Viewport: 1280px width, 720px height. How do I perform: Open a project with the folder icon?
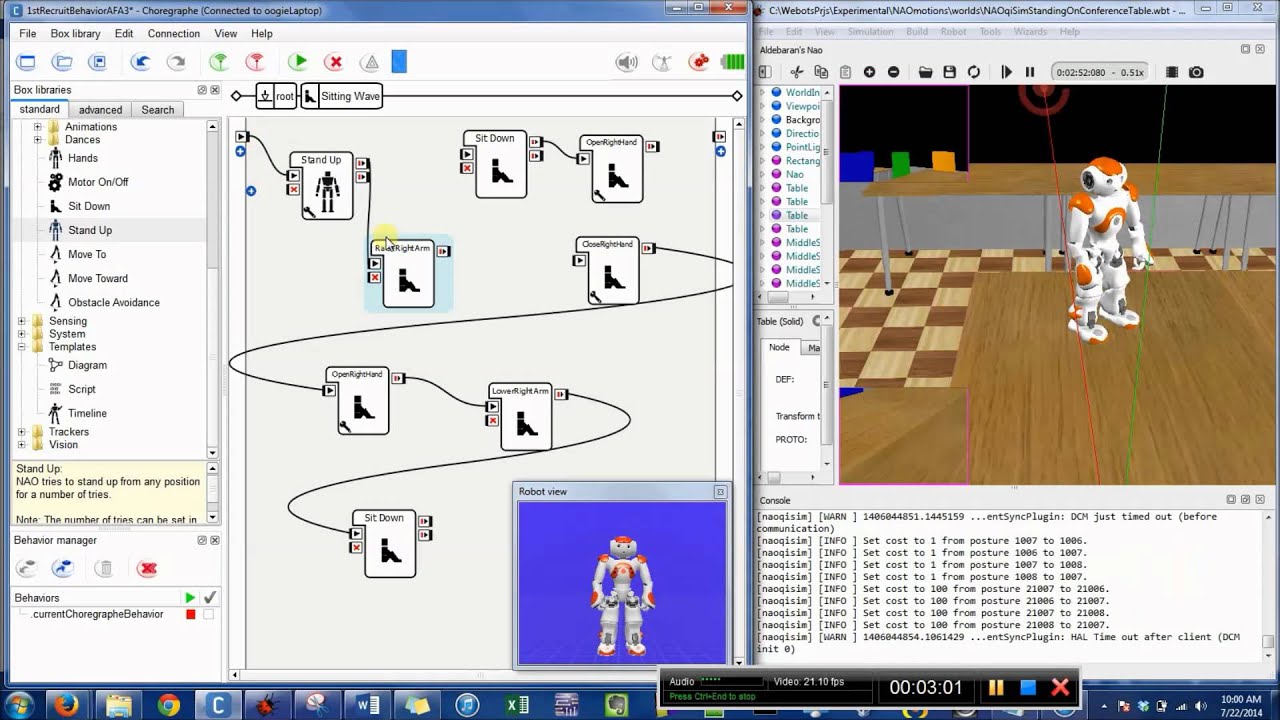pos(62,62)
